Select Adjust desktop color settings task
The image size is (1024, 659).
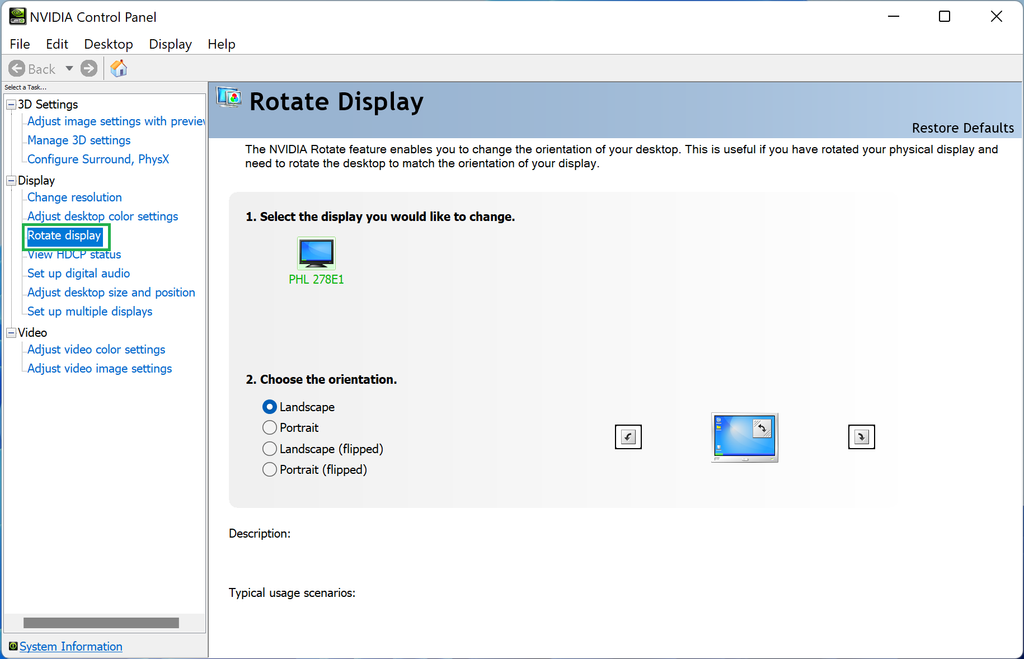tap(102, 216)
